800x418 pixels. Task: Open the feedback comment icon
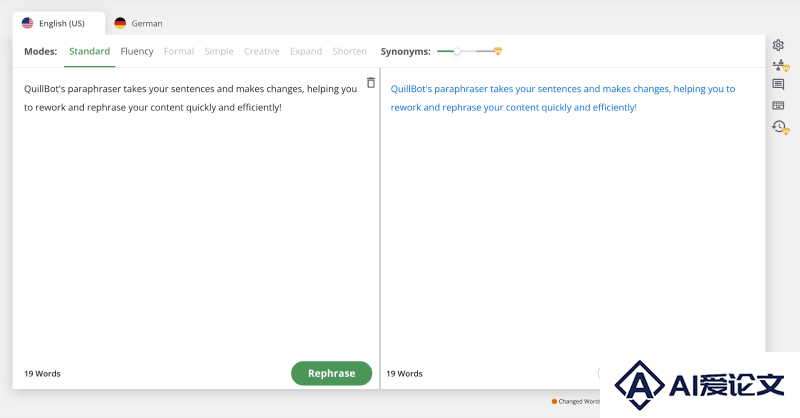point(778,84)
